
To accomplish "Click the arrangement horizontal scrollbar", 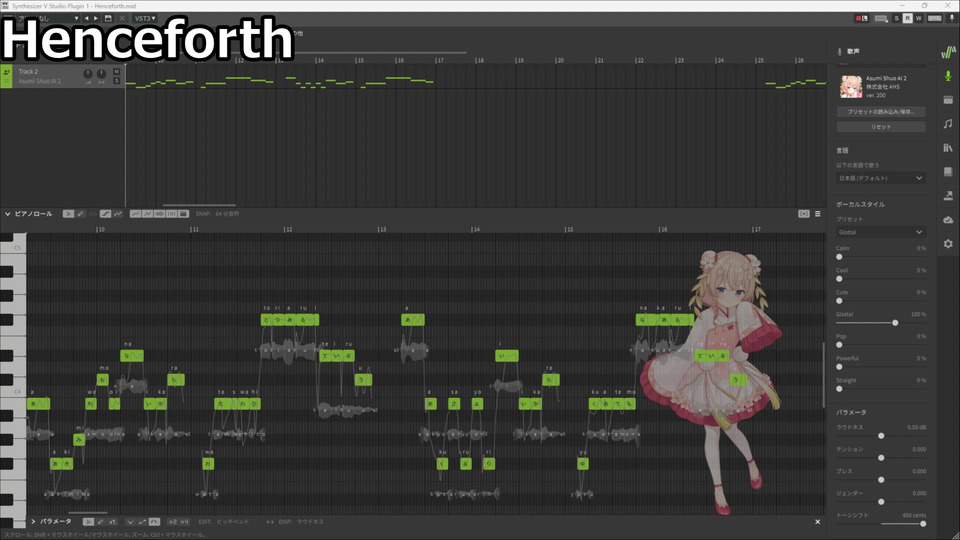I will [x=199, y=205].
